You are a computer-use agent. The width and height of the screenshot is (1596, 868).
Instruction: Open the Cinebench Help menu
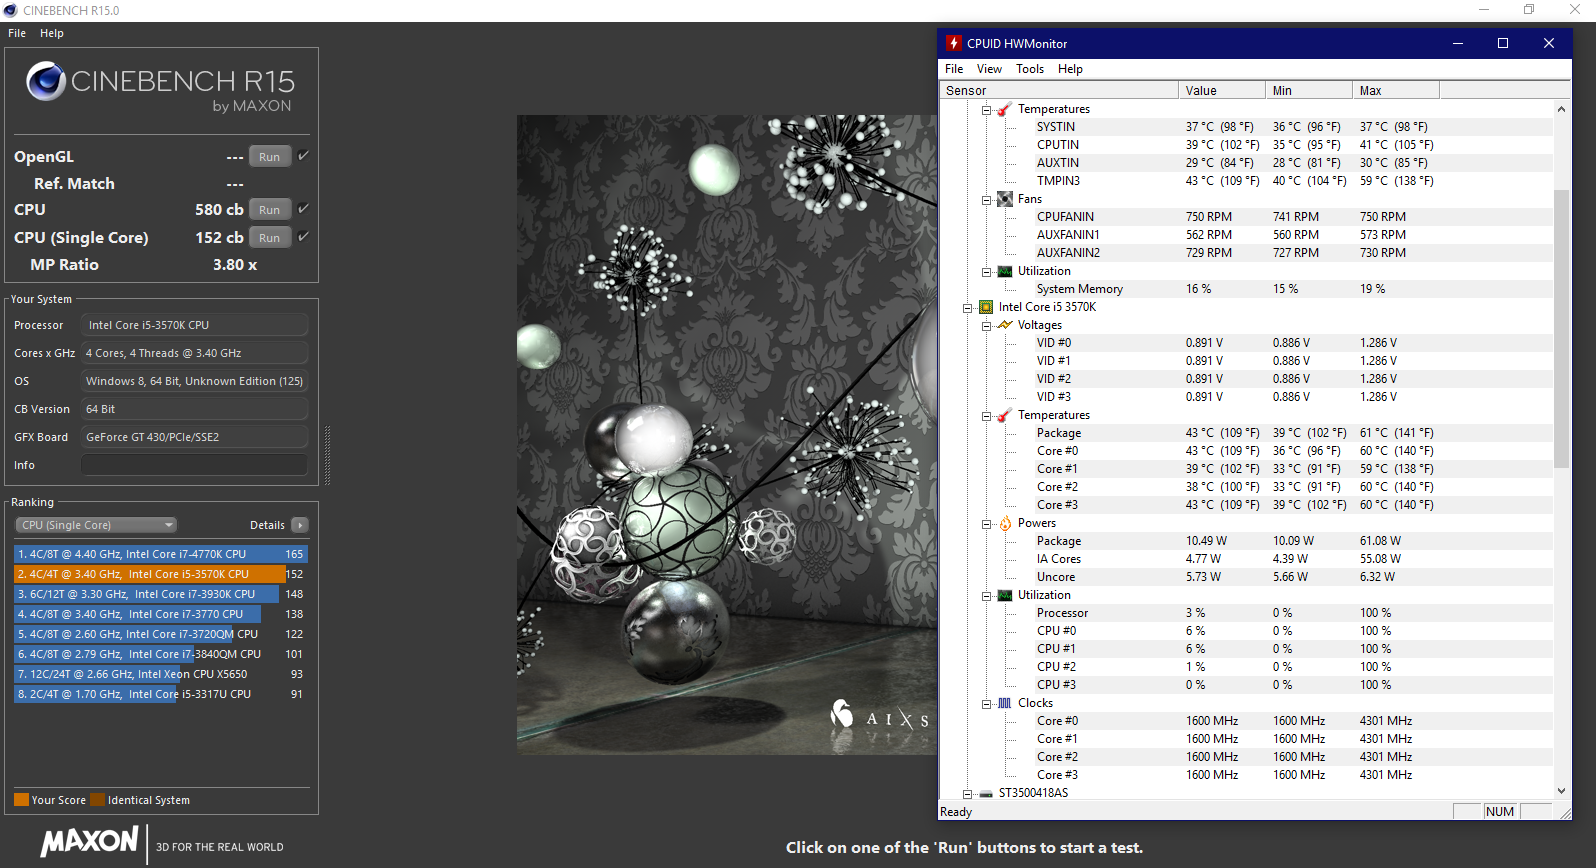[x=52, y=33]
